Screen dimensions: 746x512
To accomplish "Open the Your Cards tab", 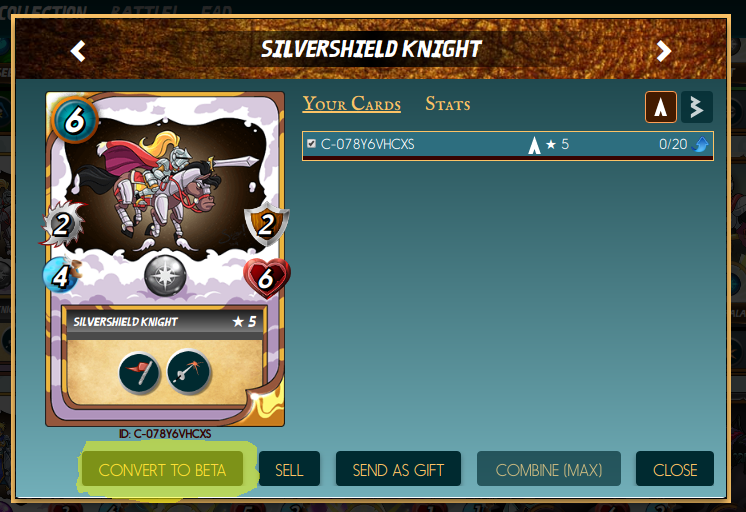I will click(x=352, y=104).
